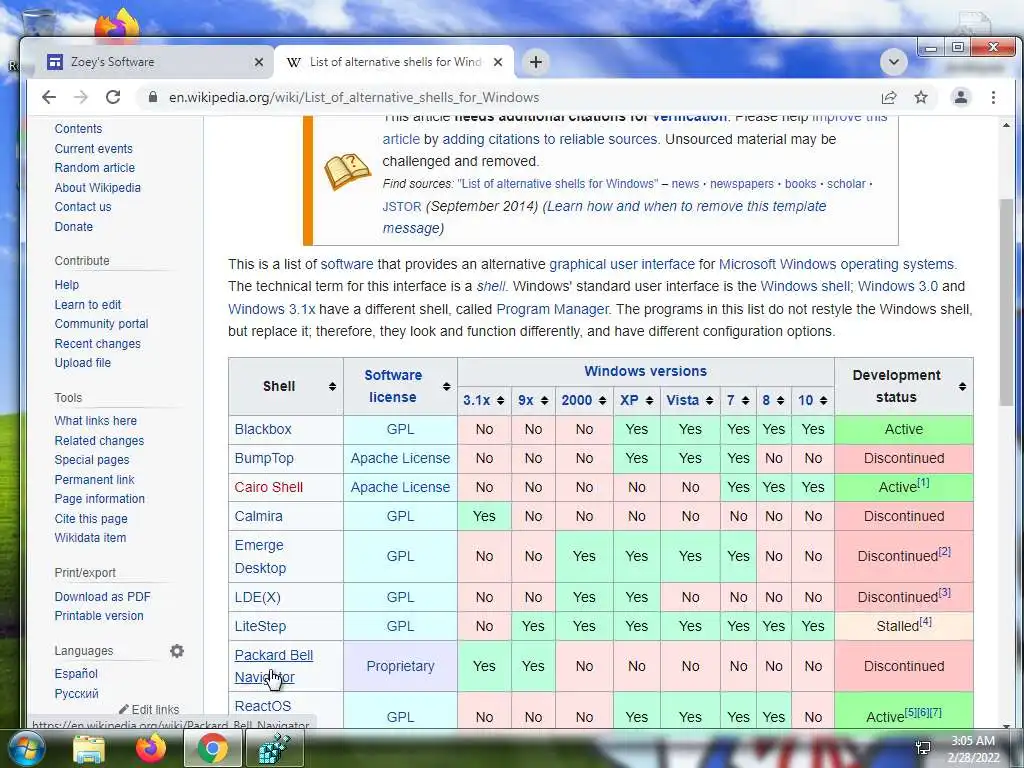Click the Windows Start orb

pos(26,748)
